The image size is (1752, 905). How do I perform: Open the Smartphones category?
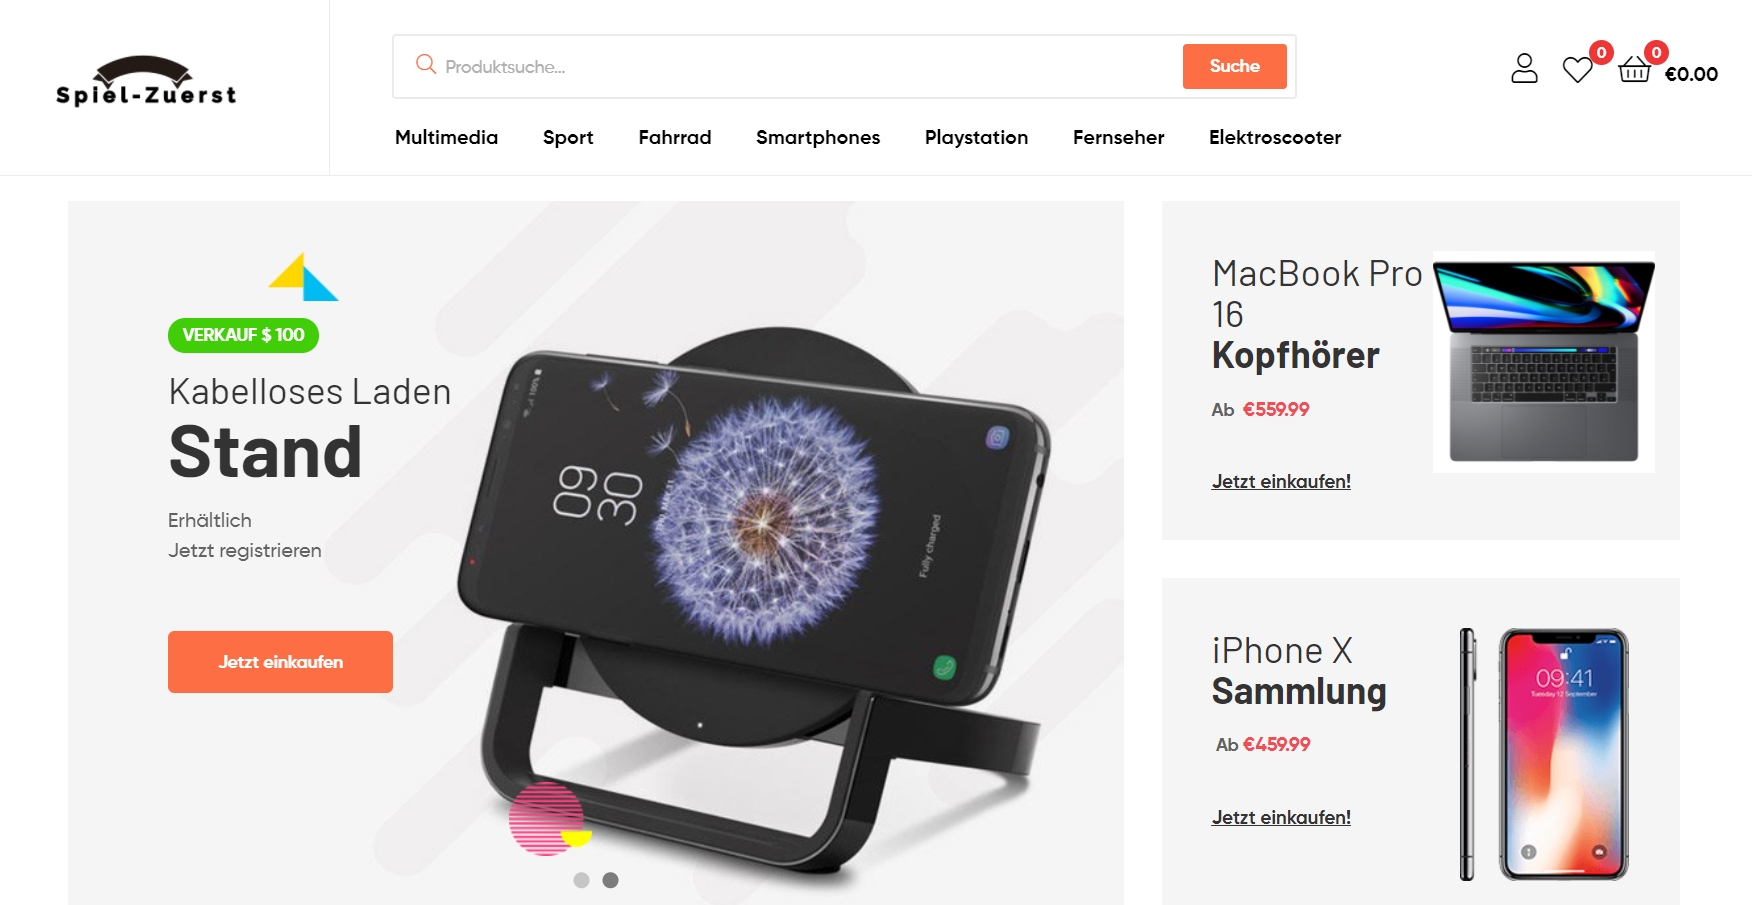[818, 137]
